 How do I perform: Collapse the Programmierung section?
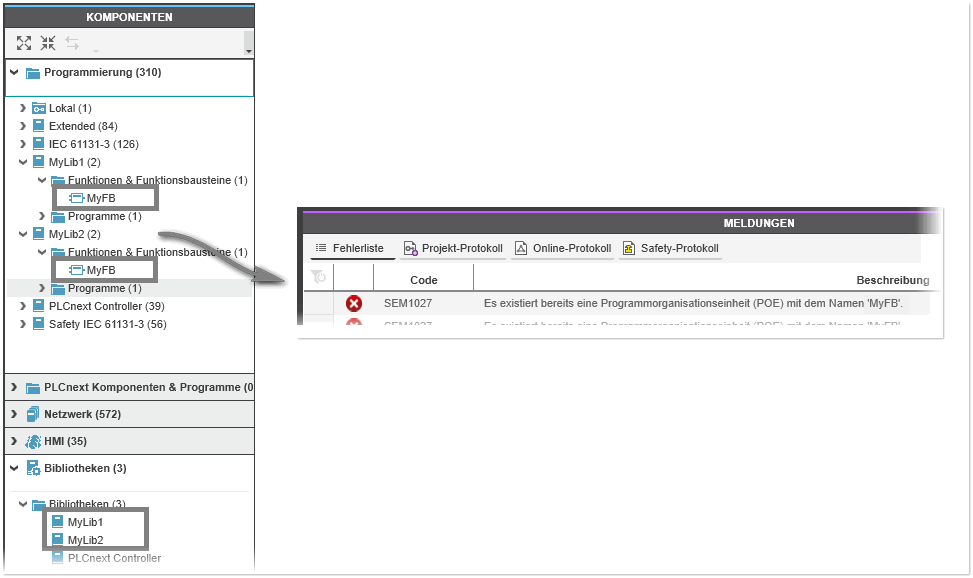[13, 73]
